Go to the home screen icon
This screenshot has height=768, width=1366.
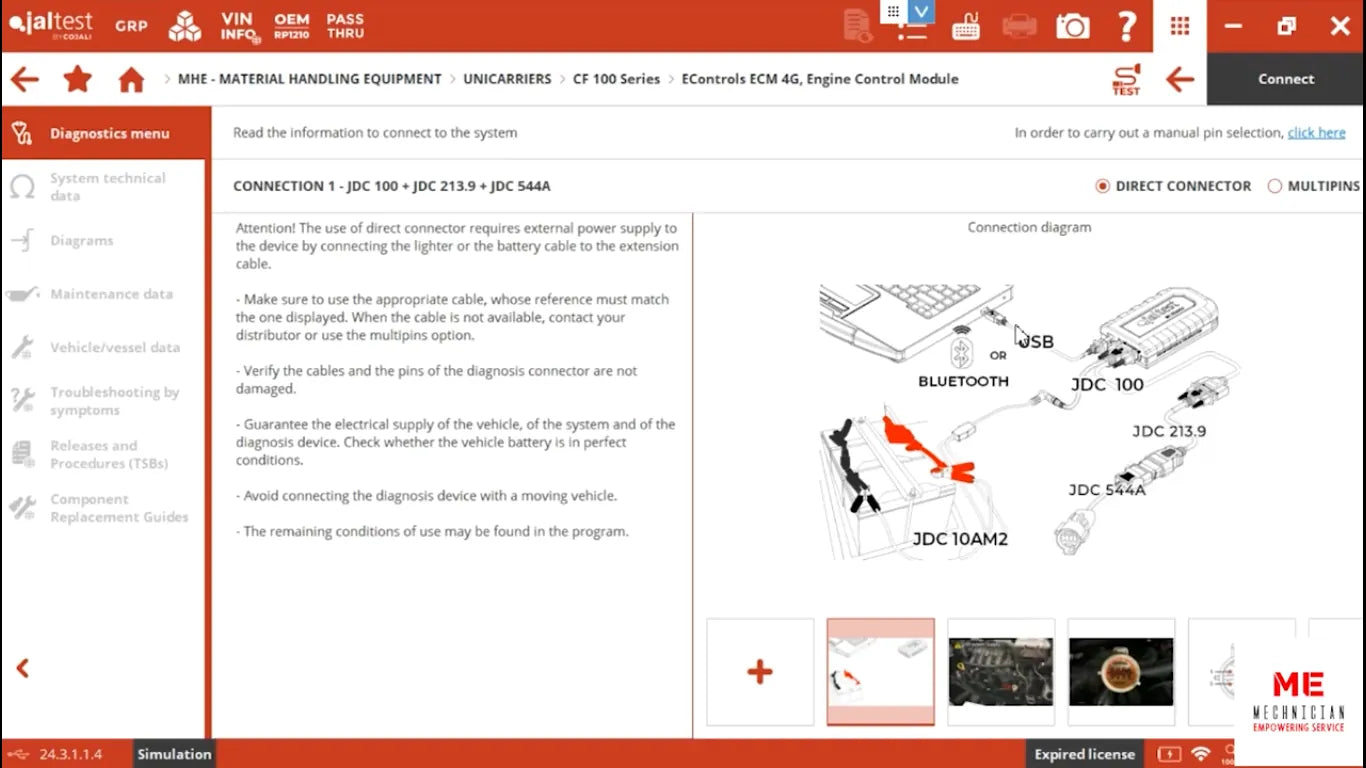131,79
